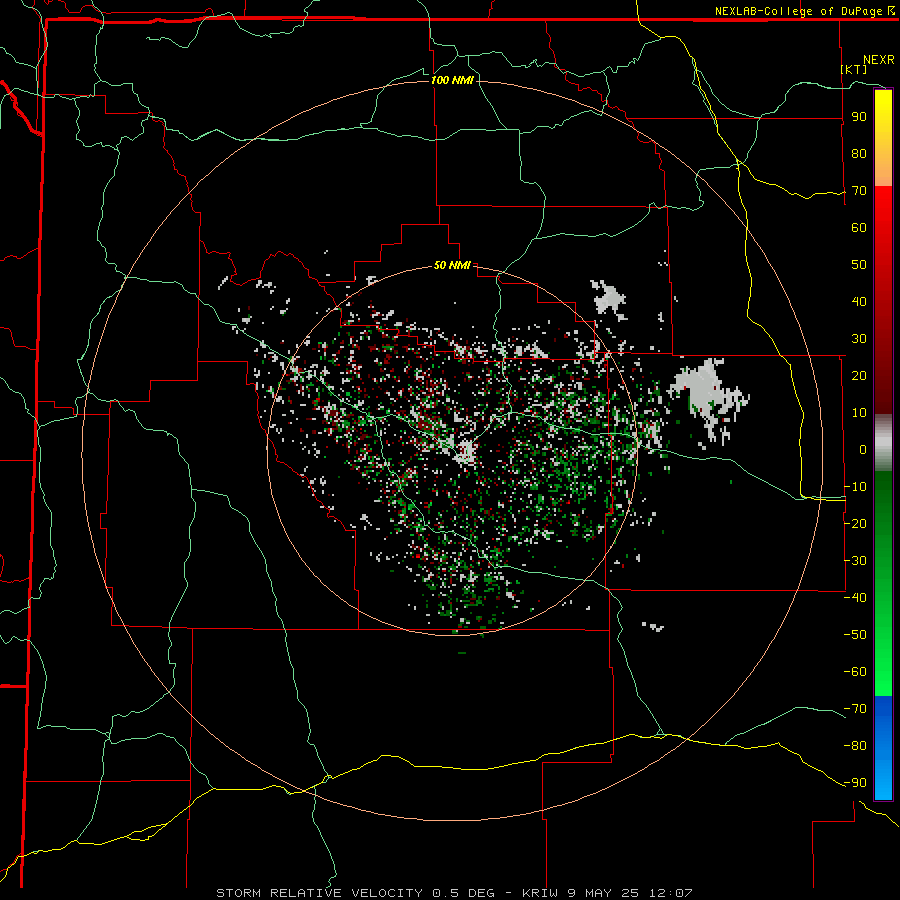
Task: Click the 20 value on the velocity scale
Action: (859, 375)
